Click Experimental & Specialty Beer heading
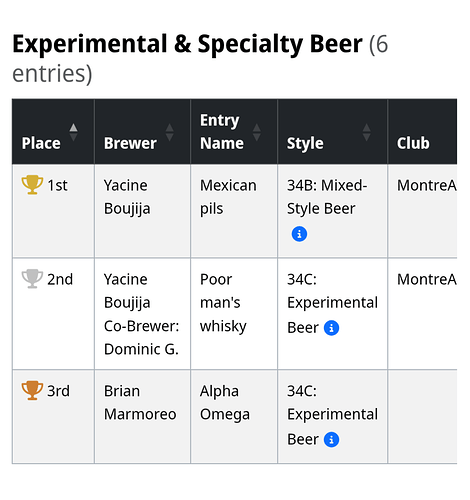Screen dimensions: 470x500 187,44
